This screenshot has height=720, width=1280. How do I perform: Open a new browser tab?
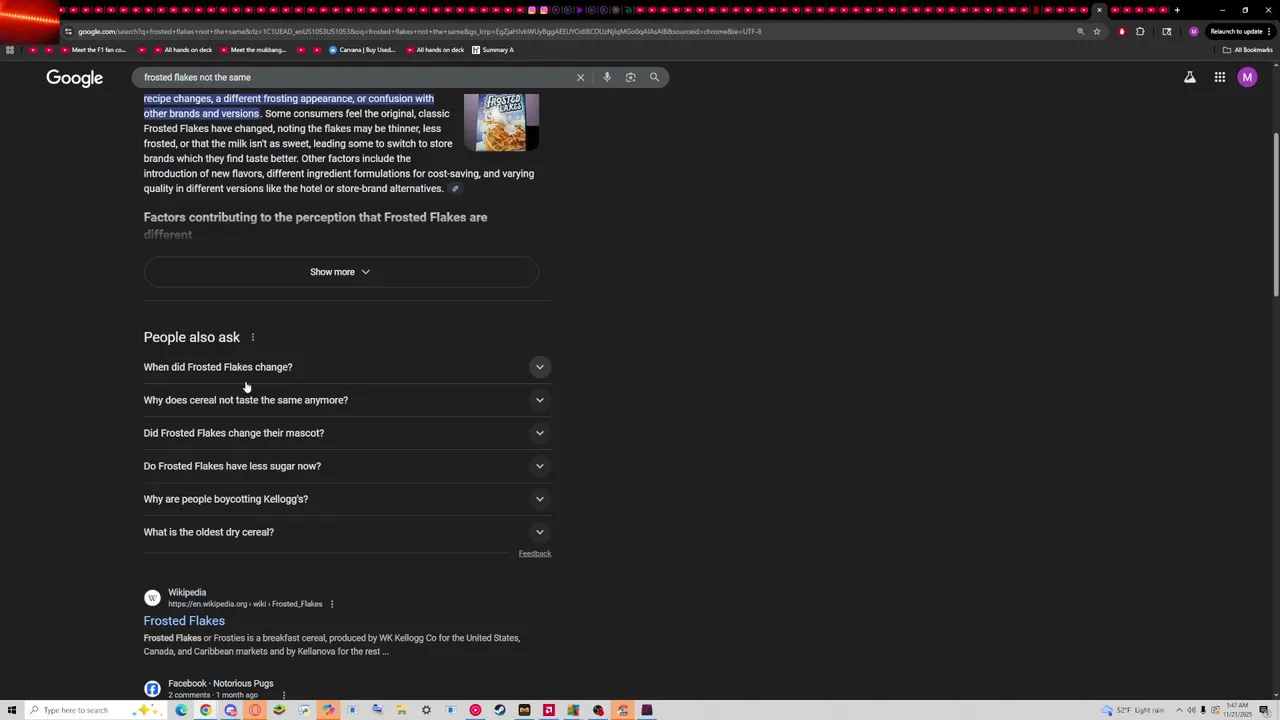(x=1177, y=10)
